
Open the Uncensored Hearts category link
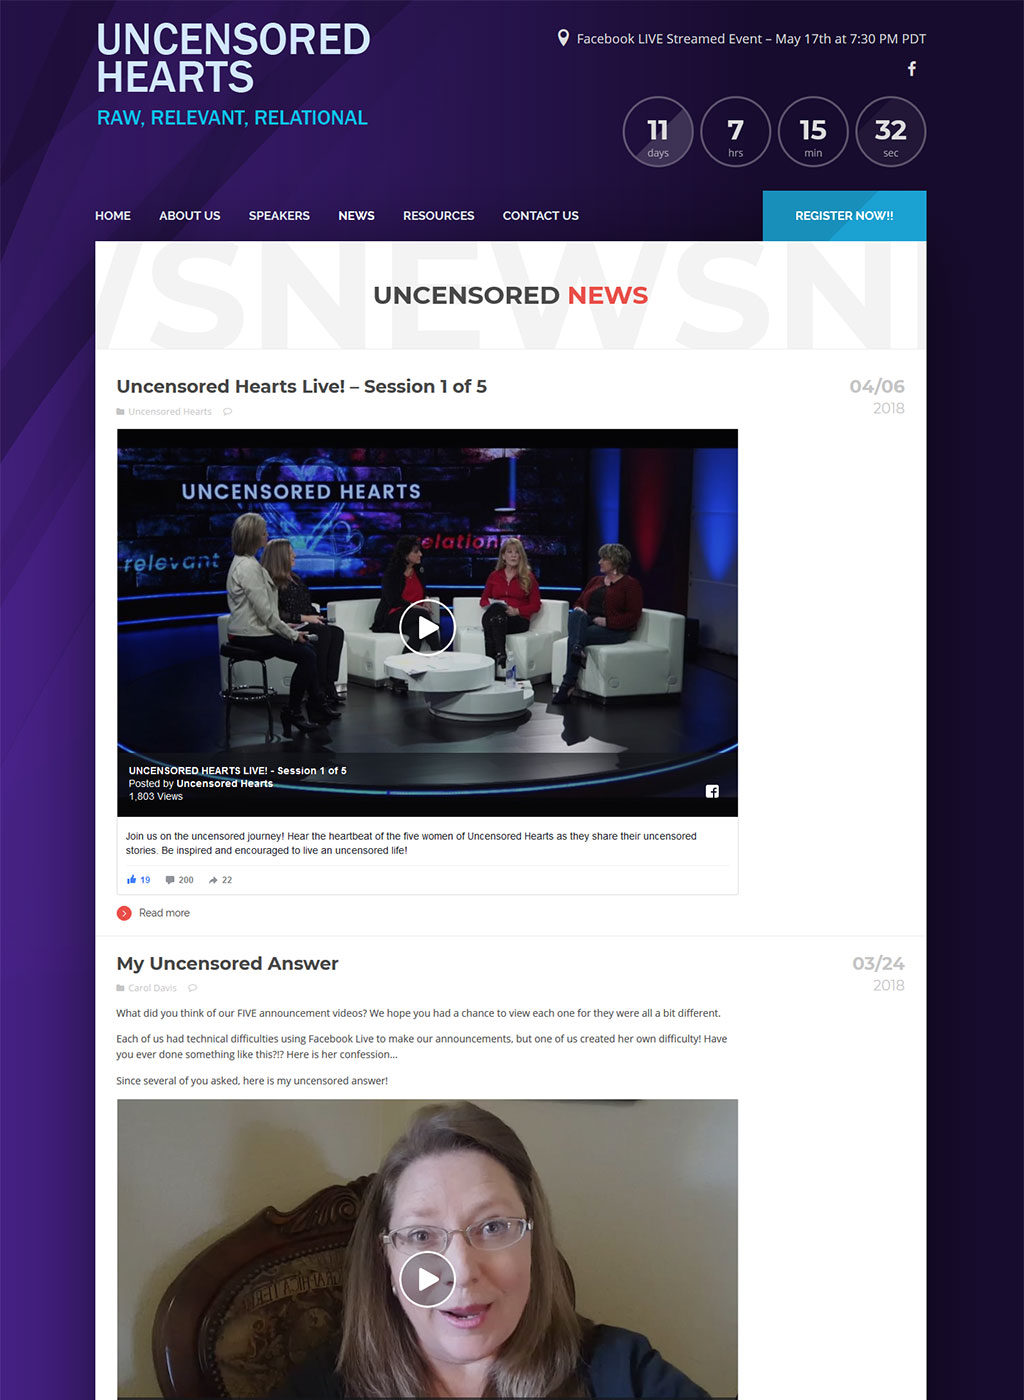coord(170,412)
